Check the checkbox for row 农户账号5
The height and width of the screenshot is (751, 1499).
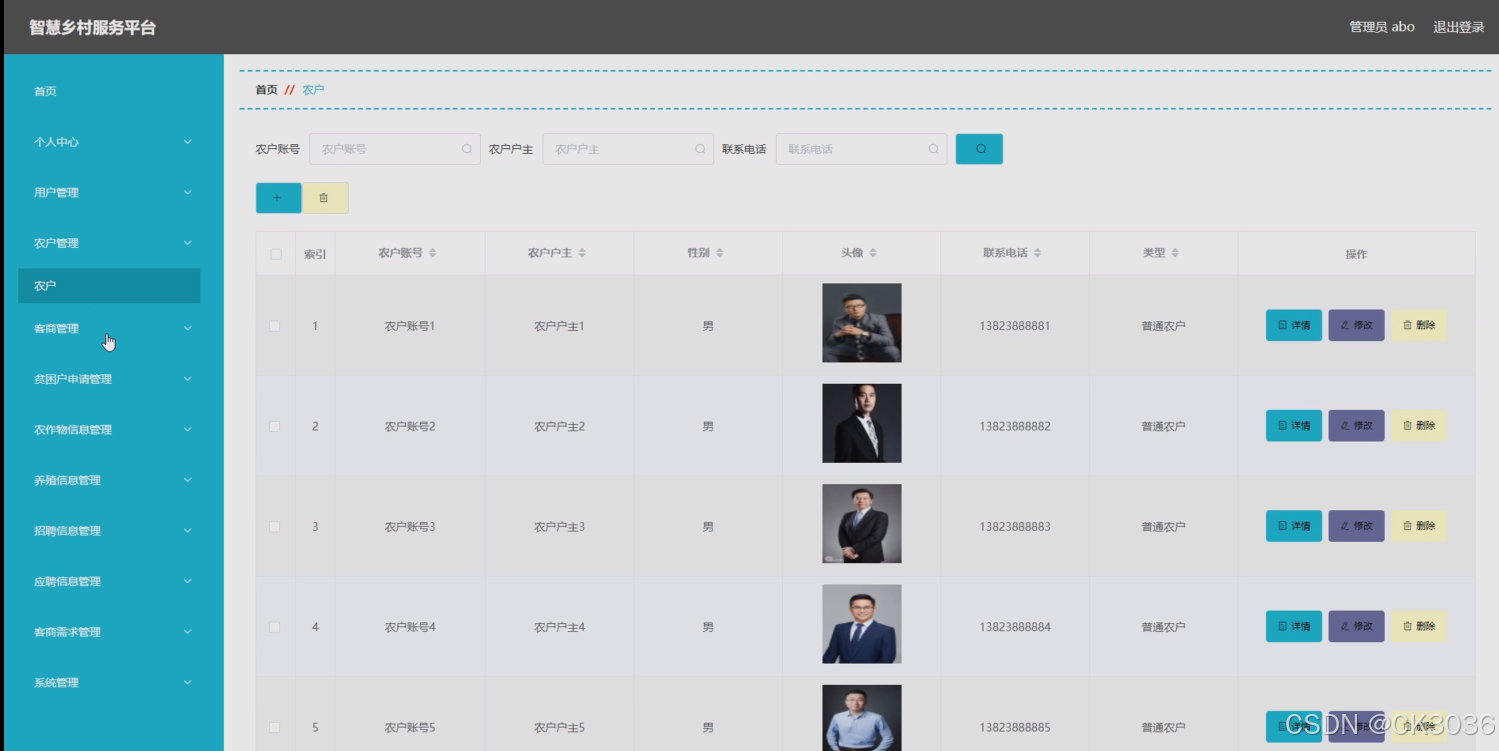(x=275, y=727)
